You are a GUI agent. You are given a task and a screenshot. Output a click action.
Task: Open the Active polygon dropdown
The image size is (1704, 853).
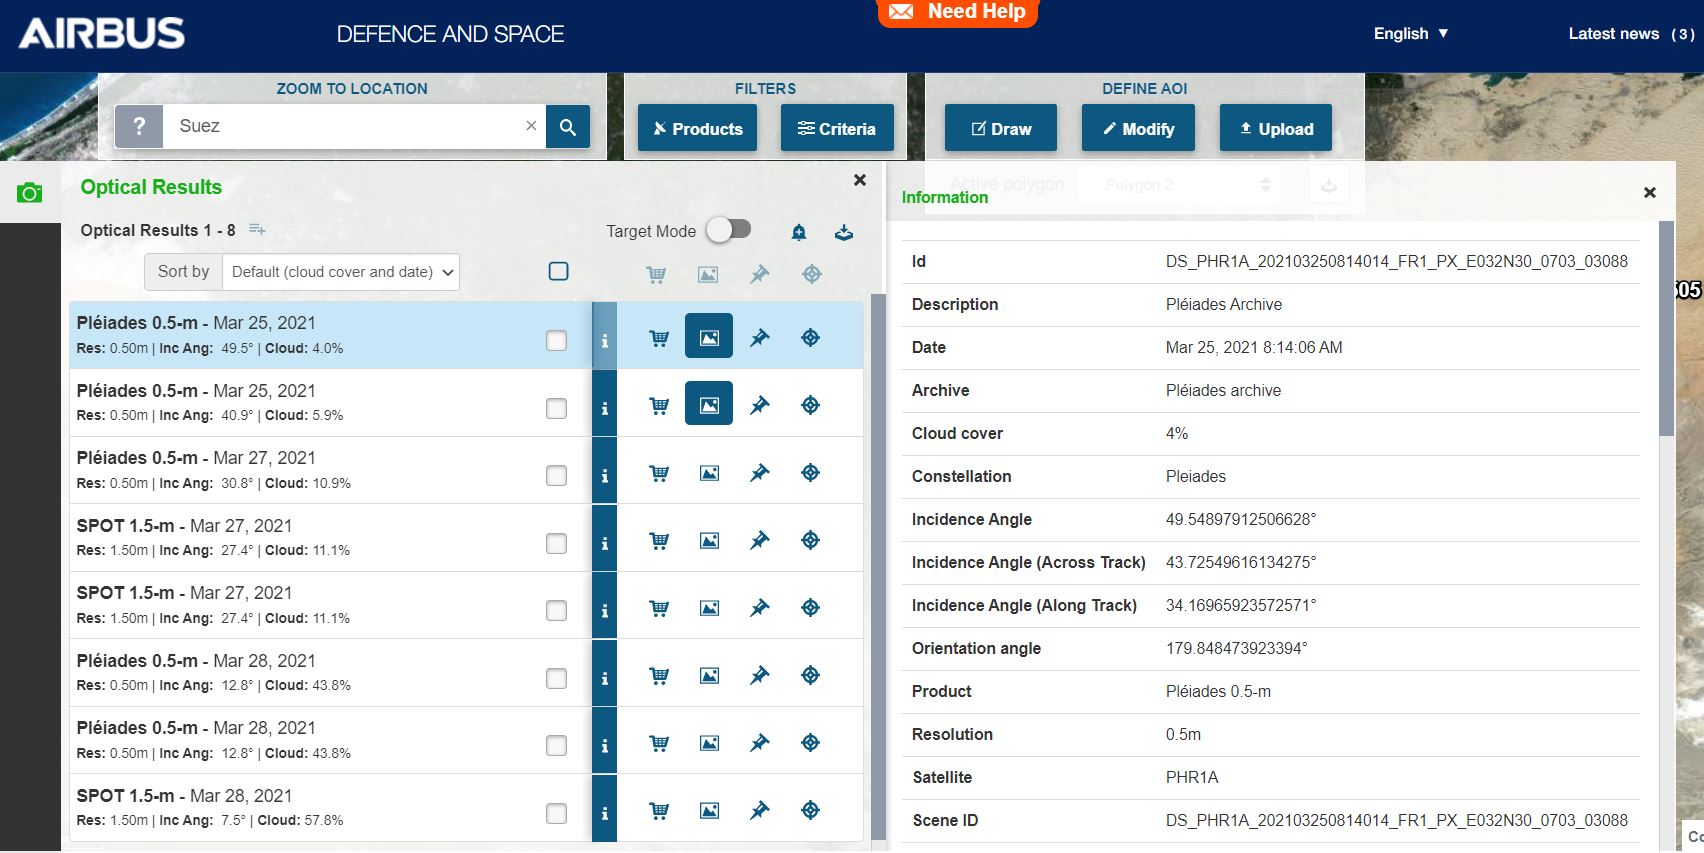(1178, 185)
